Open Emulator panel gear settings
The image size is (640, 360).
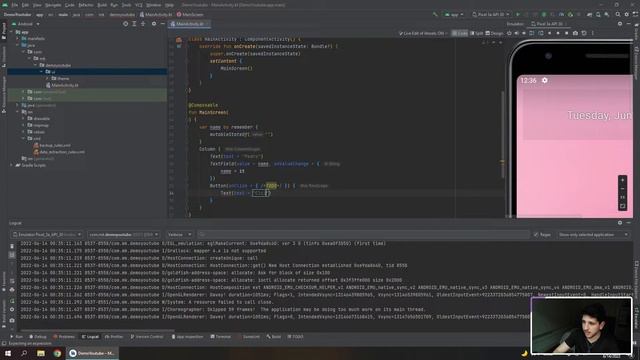click(x=620, y=24)
